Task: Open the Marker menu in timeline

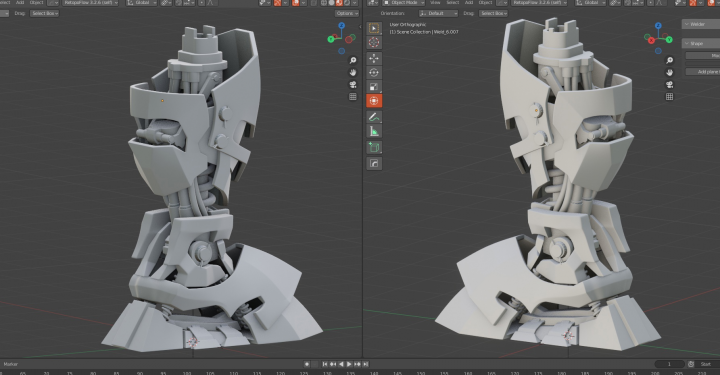Action: click(11, 364)
